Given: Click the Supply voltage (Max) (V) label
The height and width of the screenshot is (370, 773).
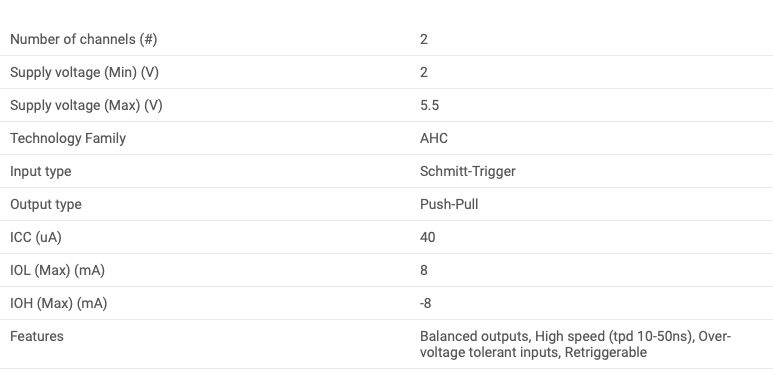Looking at the screenshot, I should coord(86,105).
